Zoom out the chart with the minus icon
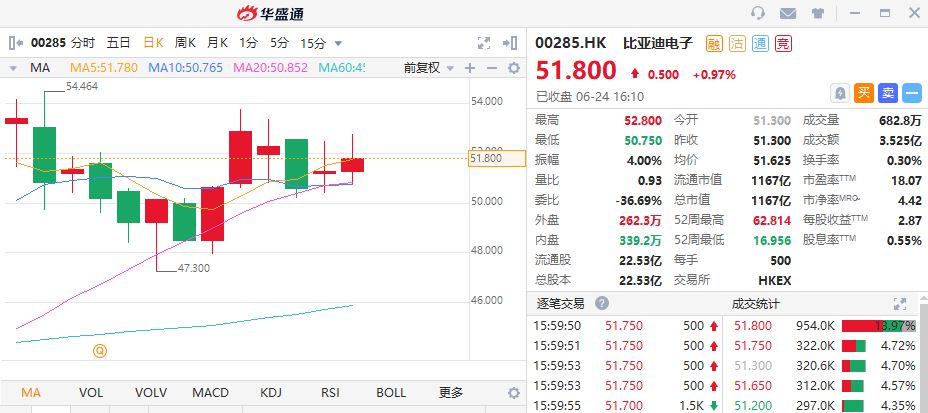 pos(492,68)
